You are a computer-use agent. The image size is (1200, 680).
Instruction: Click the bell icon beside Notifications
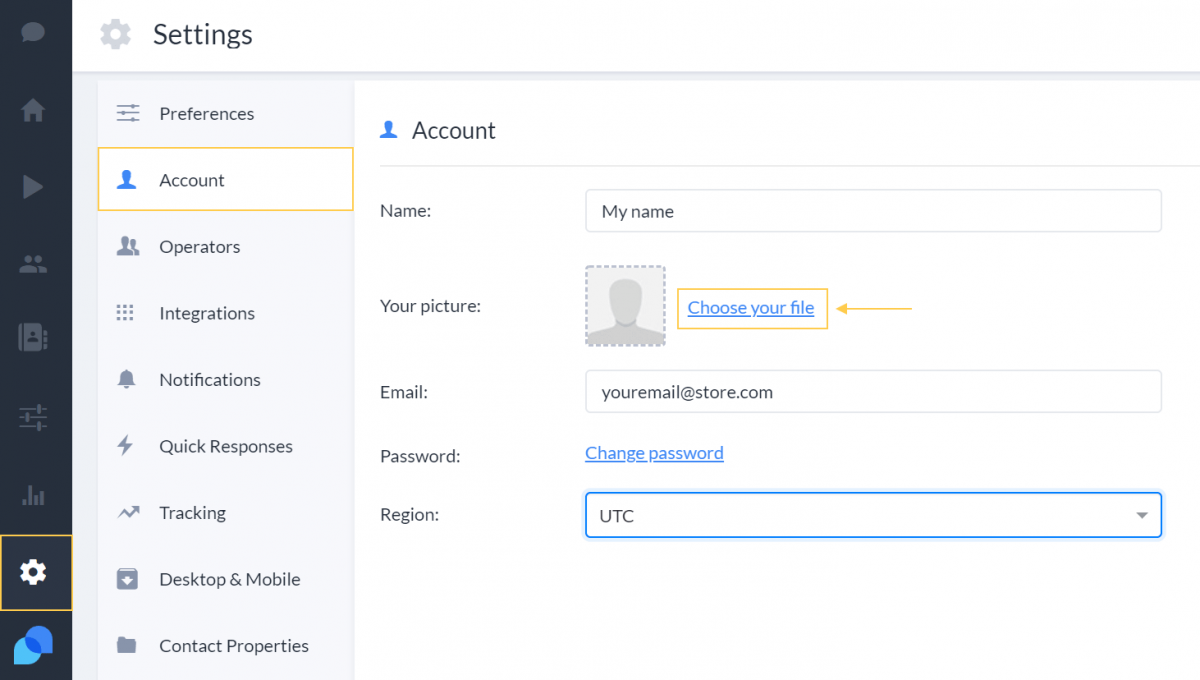[126, 379]
